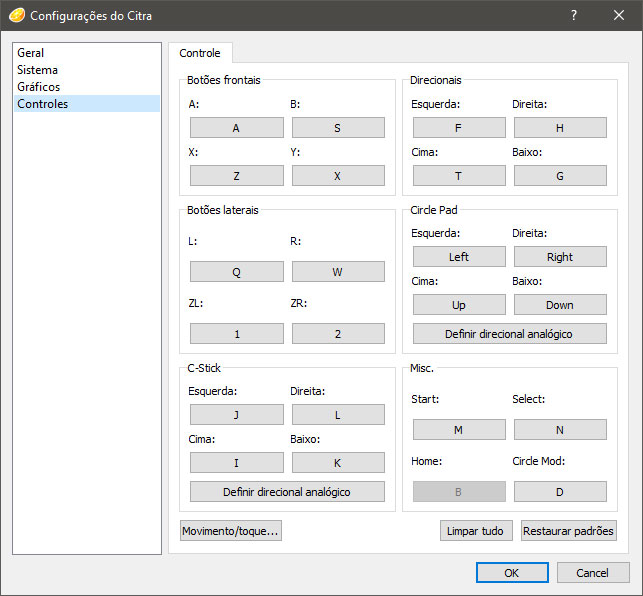
Task: Remap Direcionais Cima key T
Action: pos(459,176)
